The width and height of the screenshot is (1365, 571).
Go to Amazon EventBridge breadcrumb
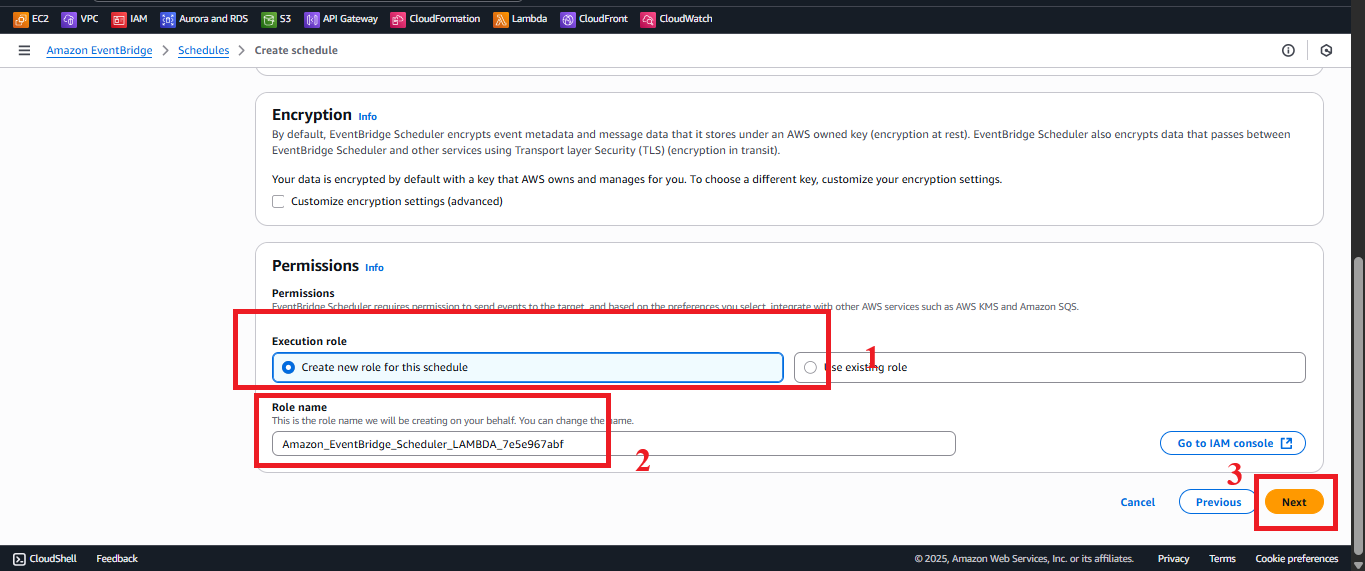(x=99, y=50)
